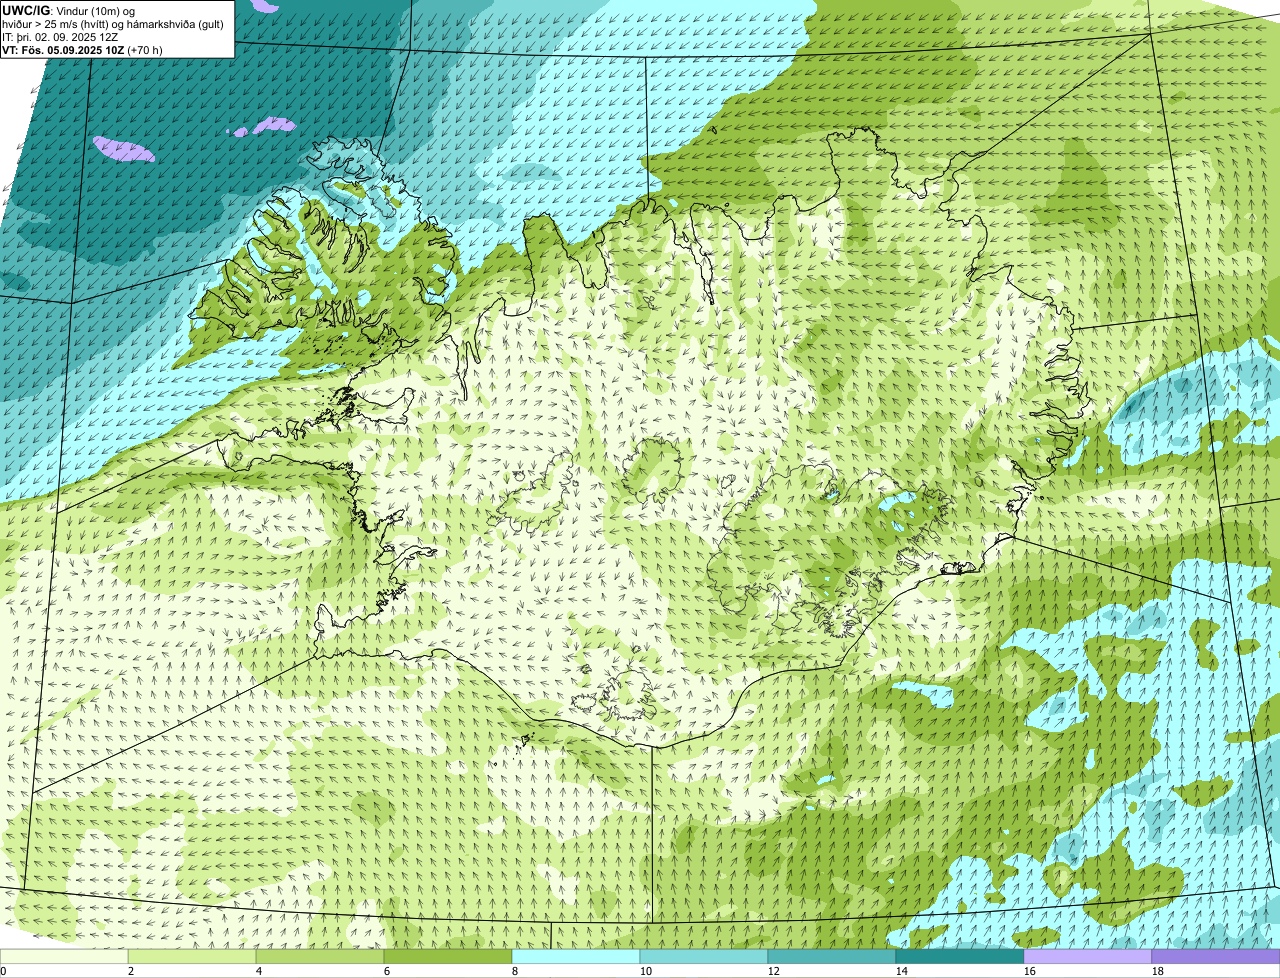
Task: Choose the cyan 10–12 m/s legend swatch
Action: coord(704,956)
